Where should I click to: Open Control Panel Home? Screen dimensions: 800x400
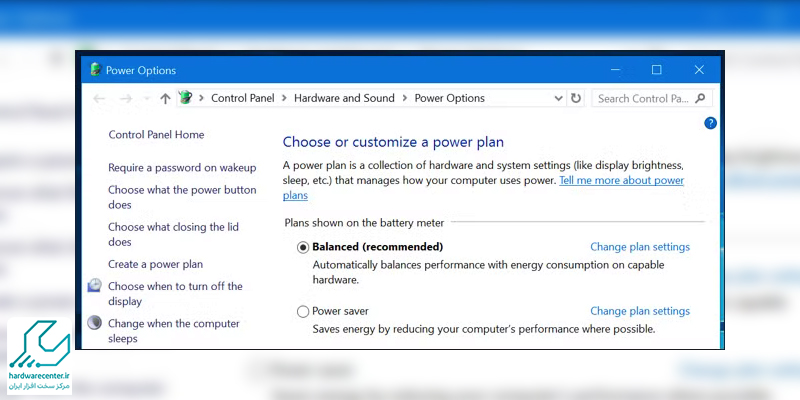pos(156,135)
